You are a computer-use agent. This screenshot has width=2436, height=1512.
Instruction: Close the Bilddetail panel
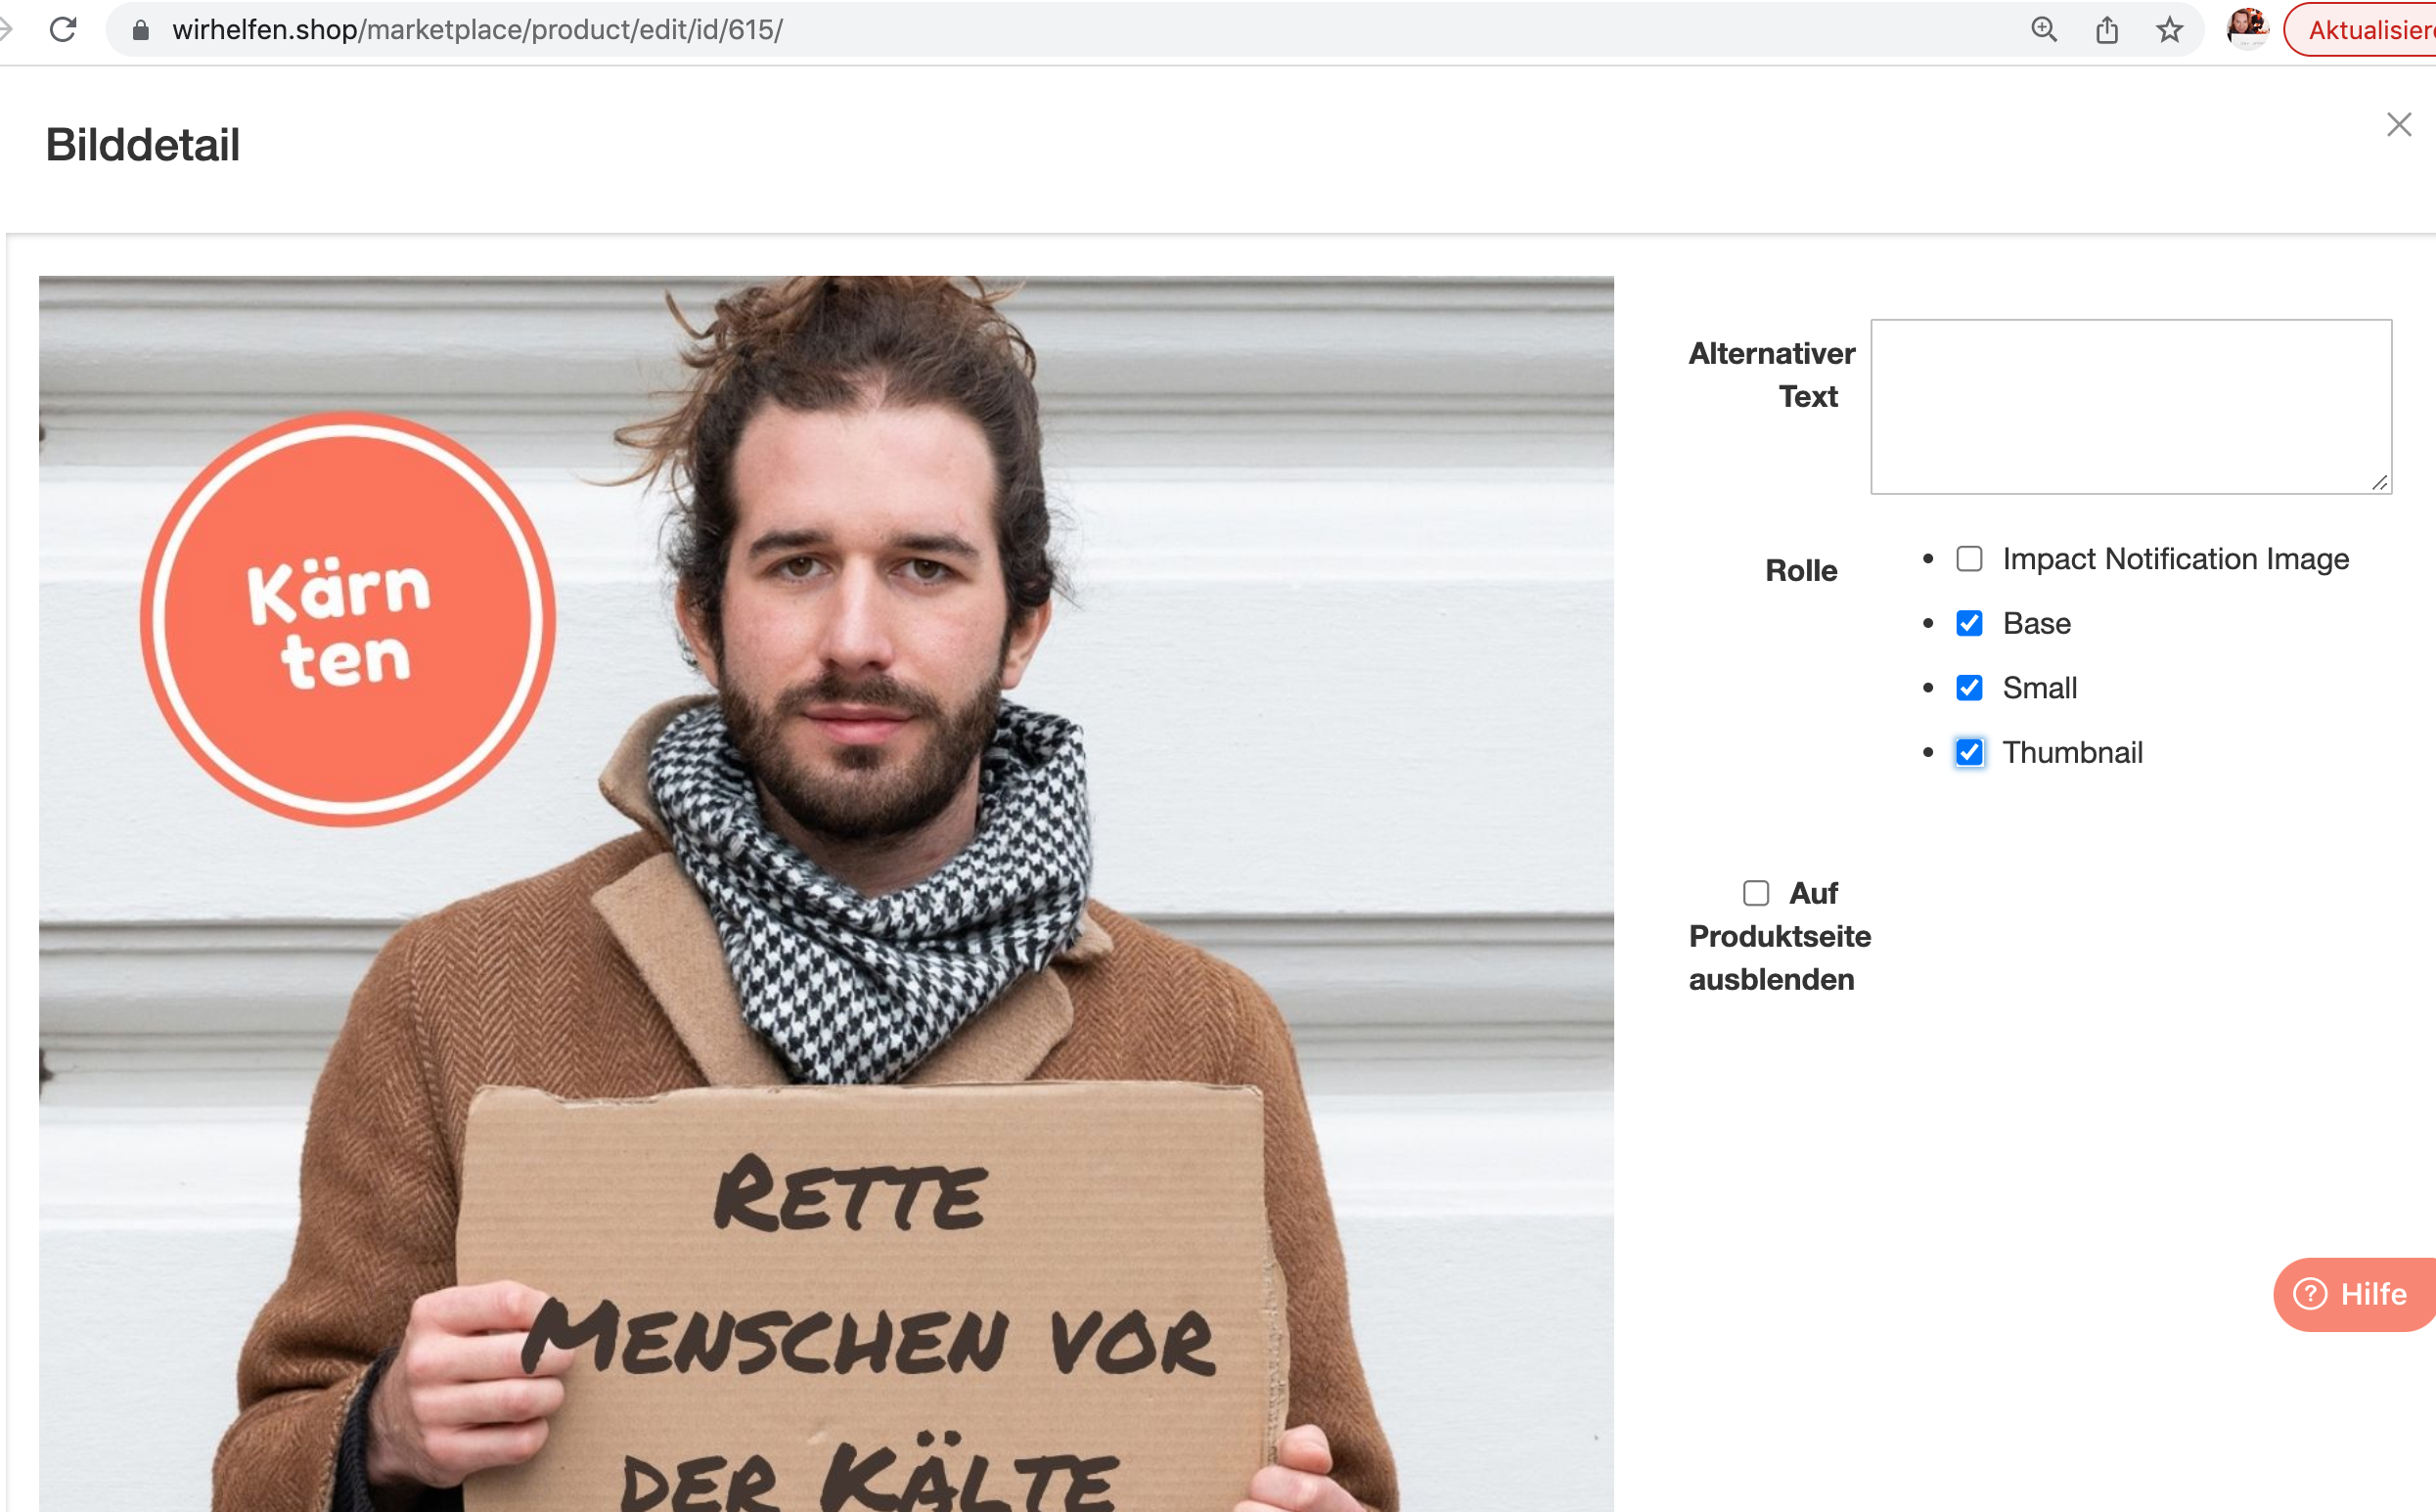point(2398,125)
